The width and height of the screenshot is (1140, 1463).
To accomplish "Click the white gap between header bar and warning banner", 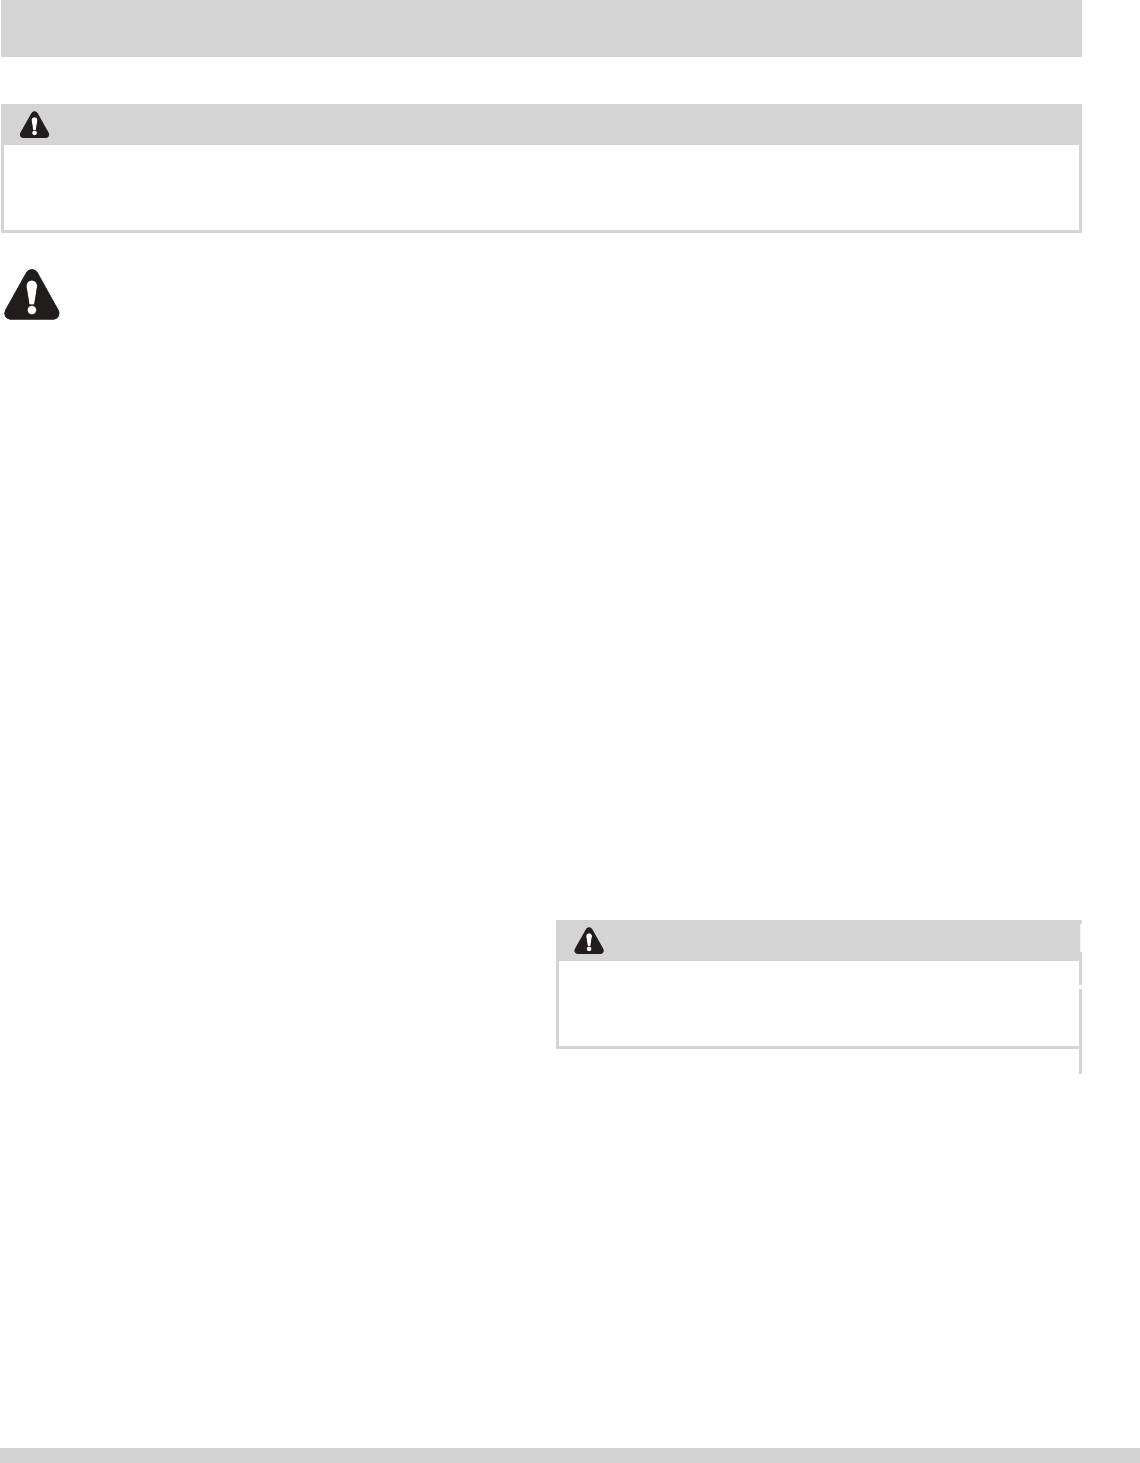I will [541, 80].
